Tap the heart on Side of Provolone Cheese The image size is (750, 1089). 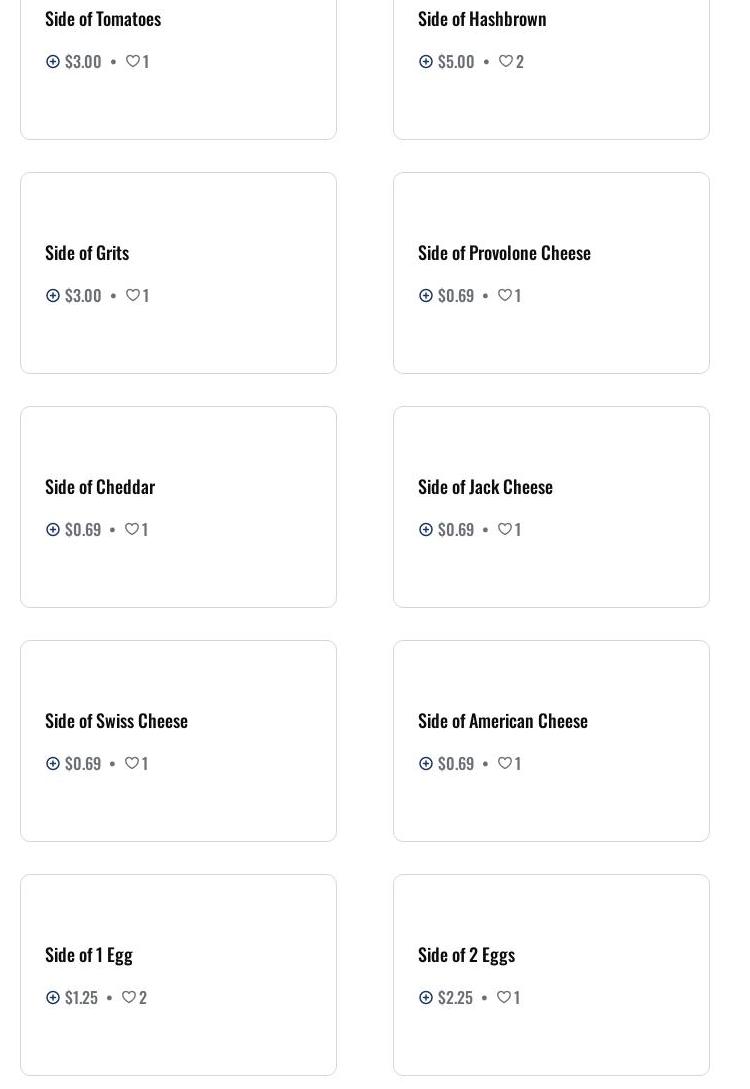[505, 295]
